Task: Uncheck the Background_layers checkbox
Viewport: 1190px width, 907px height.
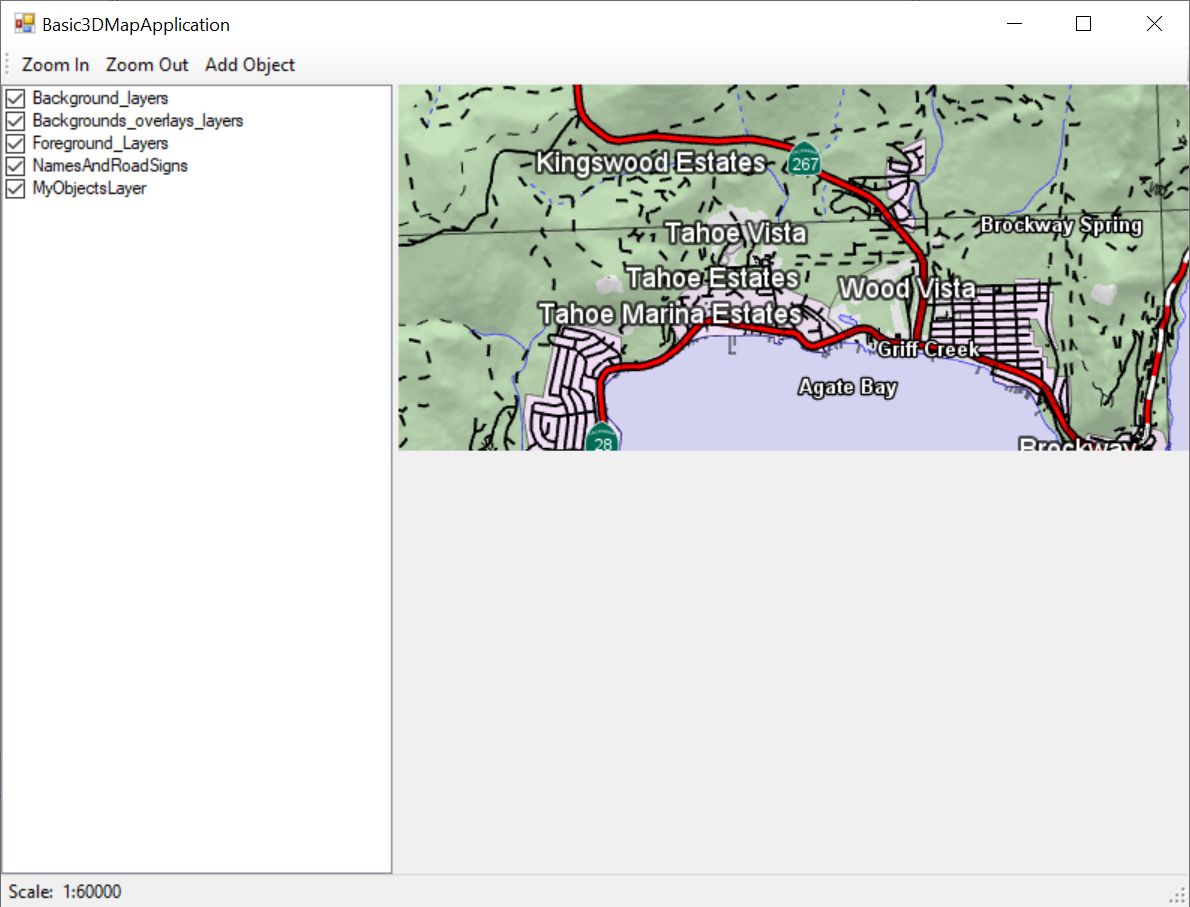Action: coord(15,98)
